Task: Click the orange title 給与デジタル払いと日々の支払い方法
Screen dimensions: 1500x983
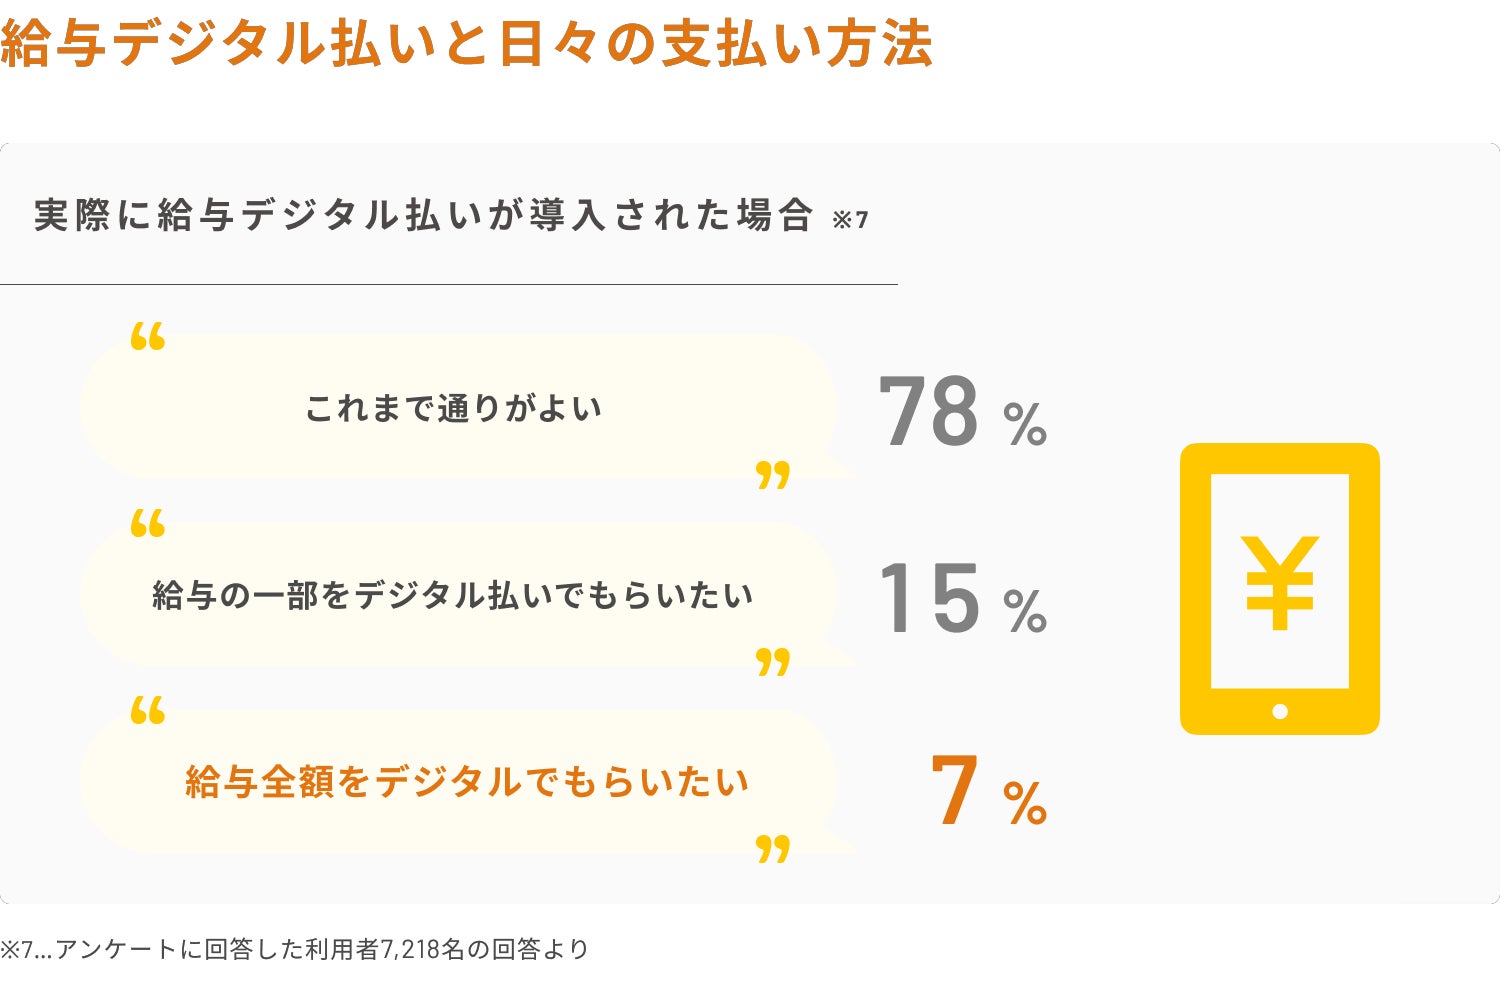Action: (466, 43)
